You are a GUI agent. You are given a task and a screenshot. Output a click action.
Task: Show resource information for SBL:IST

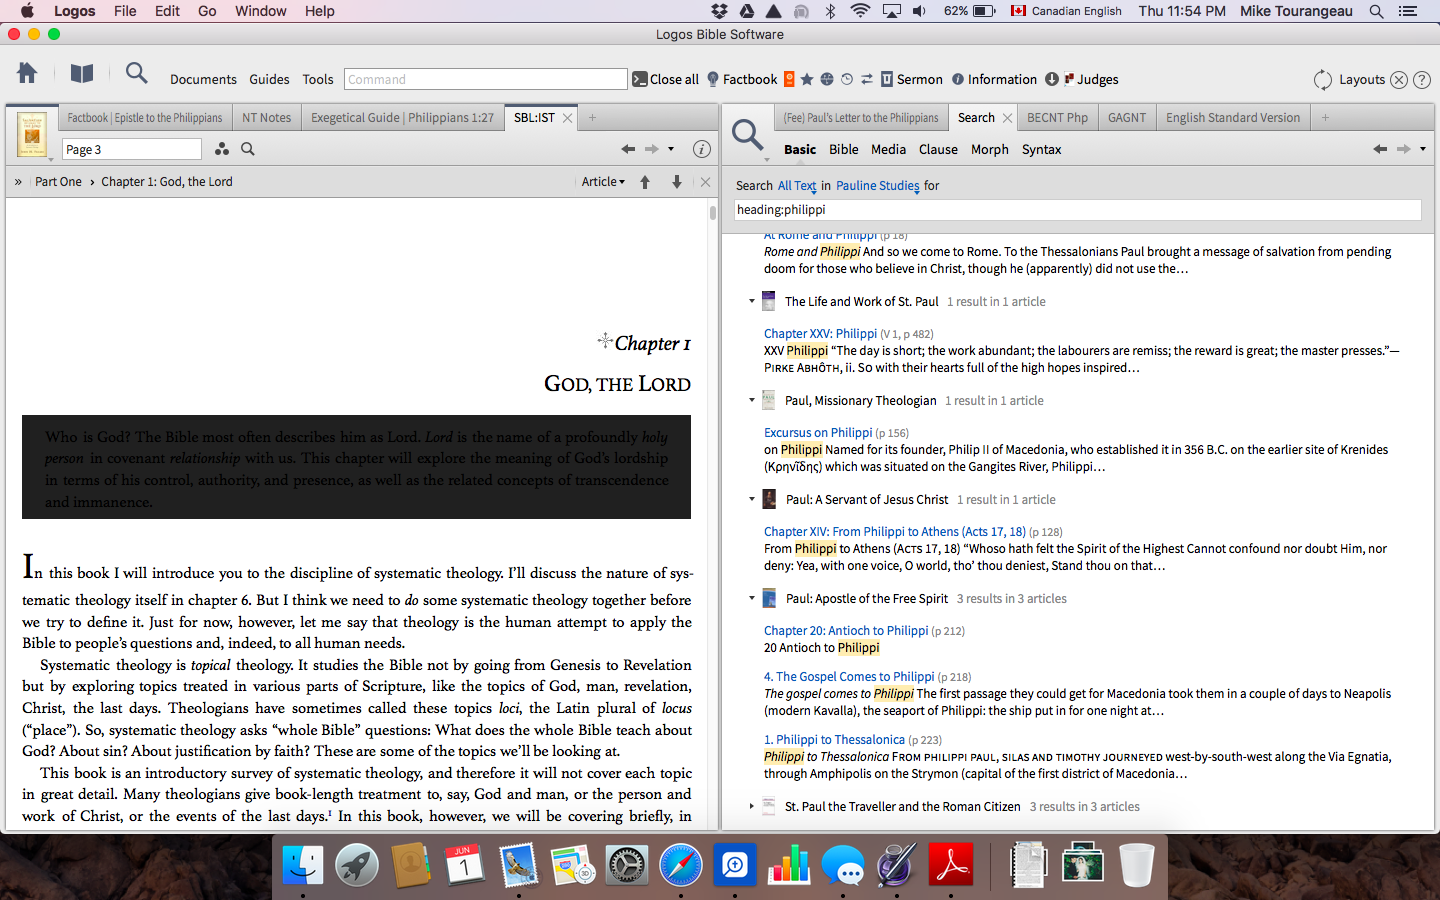[x=702, y=149]
